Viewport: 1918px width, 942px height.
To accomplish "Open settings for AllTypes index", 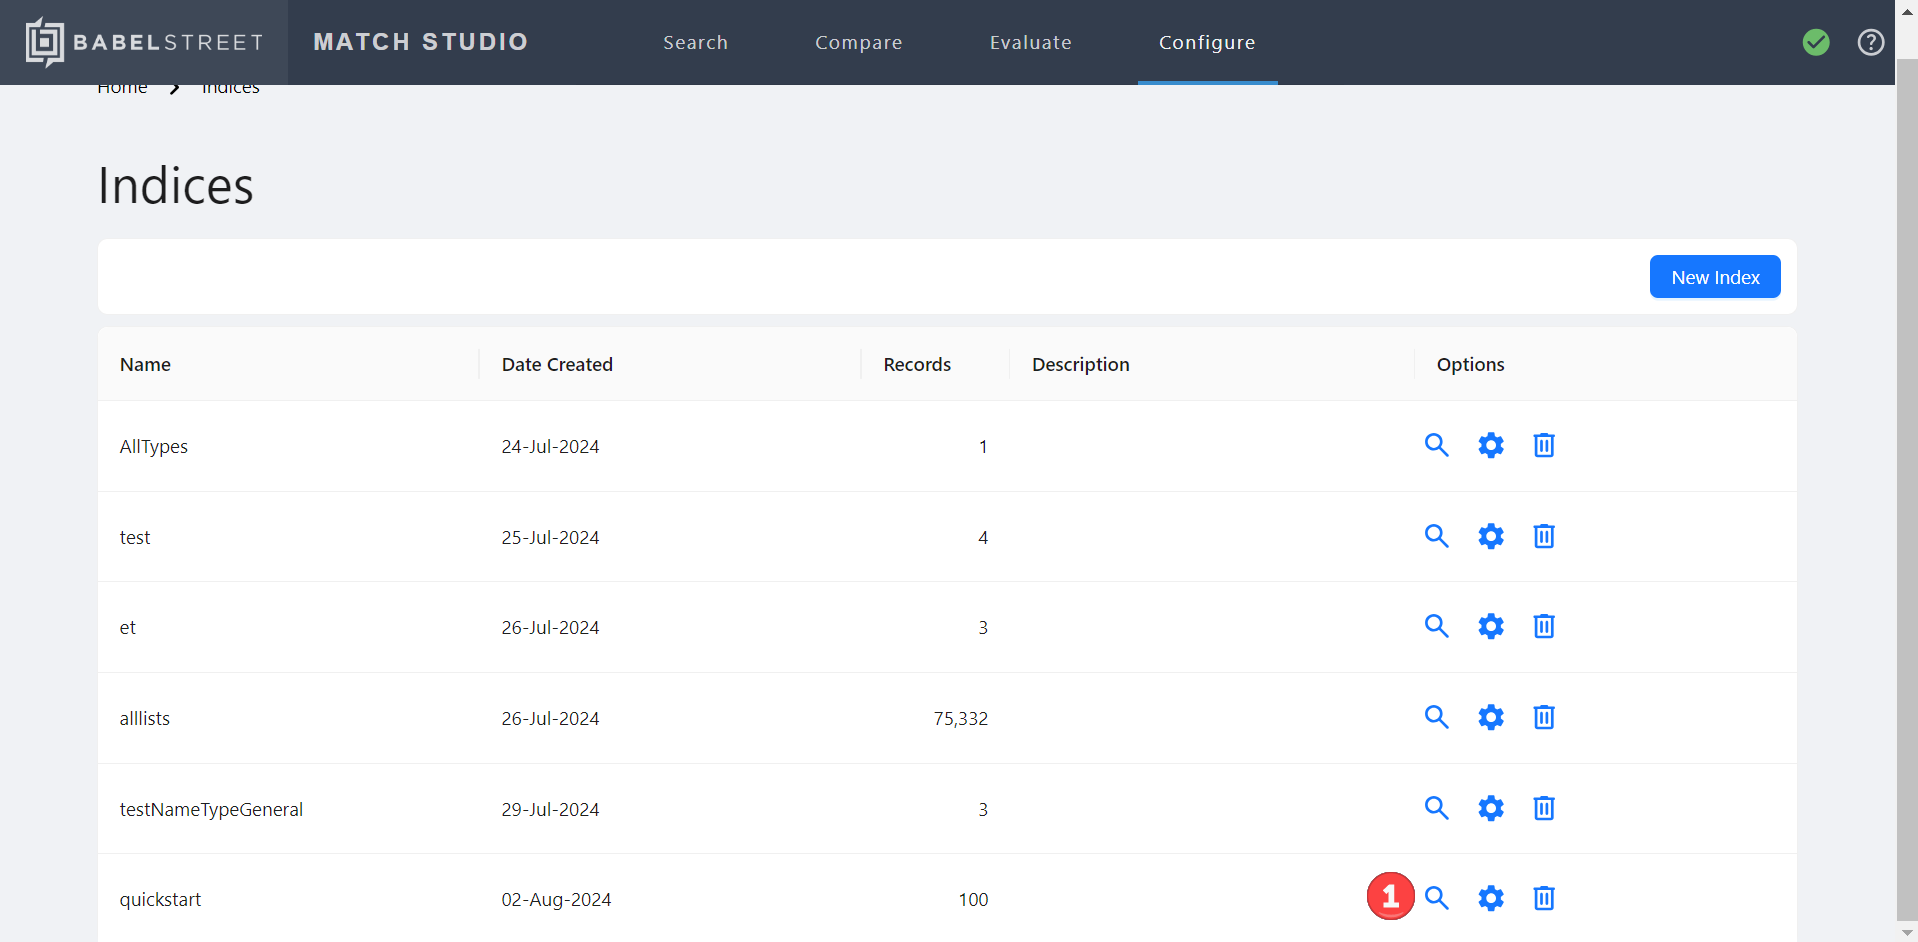I will pos(1491,445).
